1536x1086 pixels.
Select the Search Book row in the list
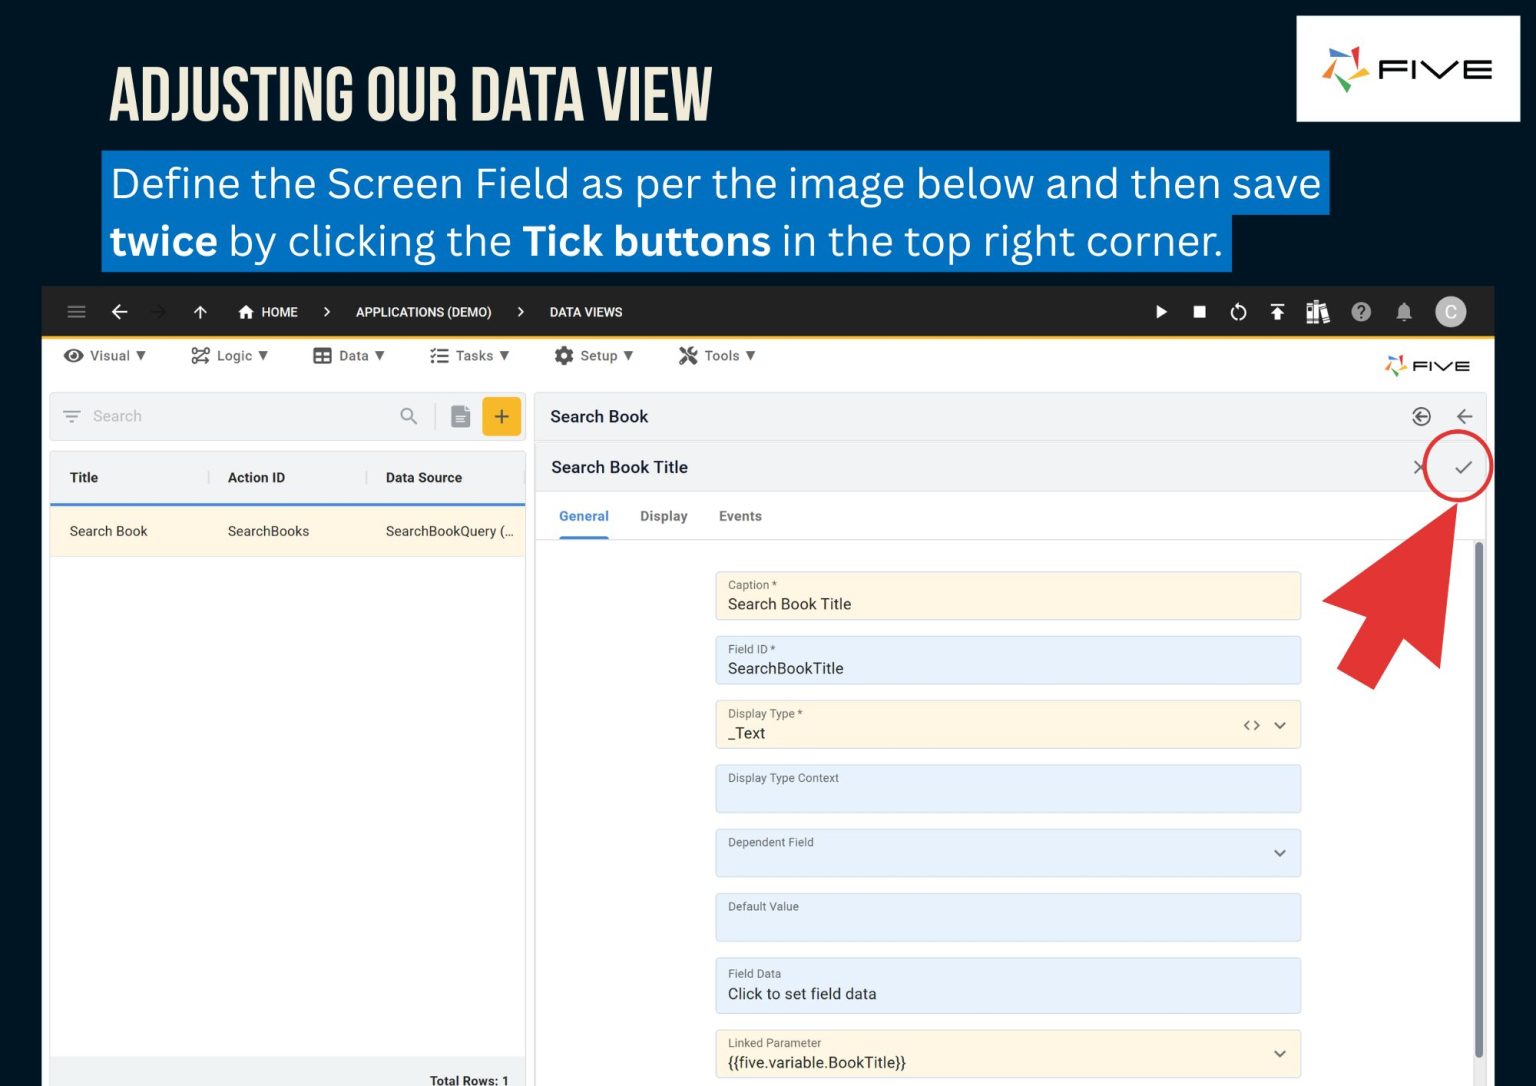pyautogui.click(x=108, y=531)
